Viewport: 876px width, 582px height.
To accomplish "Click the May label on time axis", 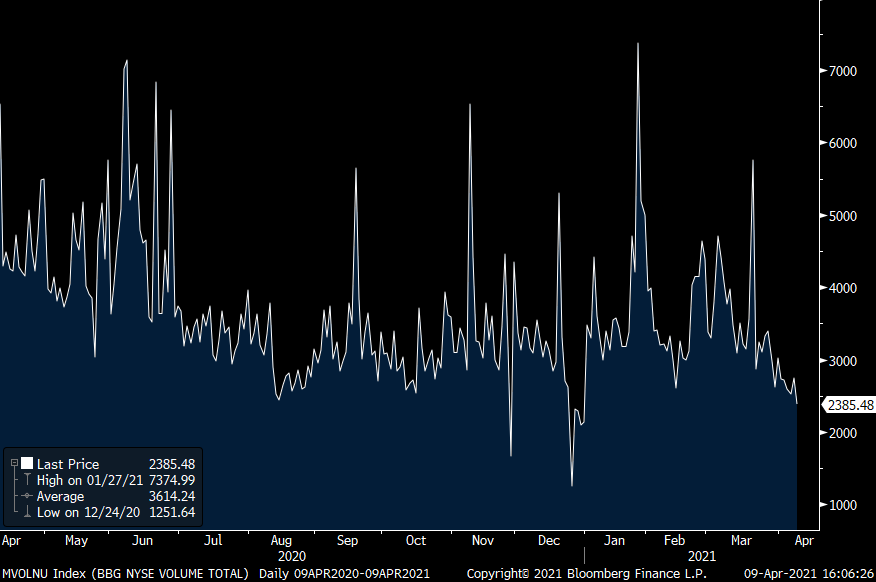I will [77, 541].
